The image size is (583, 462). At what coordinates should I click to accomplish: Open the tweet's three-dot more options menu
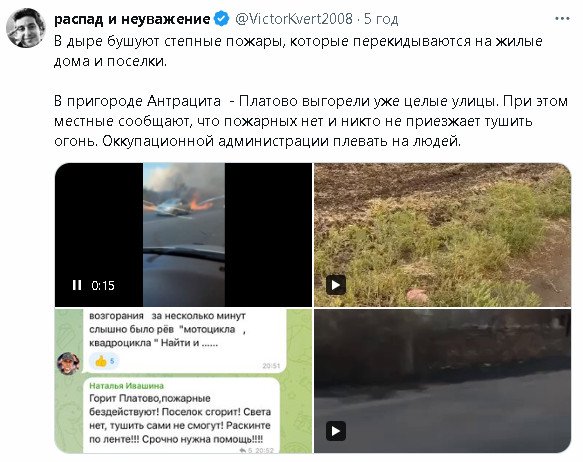coord(562,19)
